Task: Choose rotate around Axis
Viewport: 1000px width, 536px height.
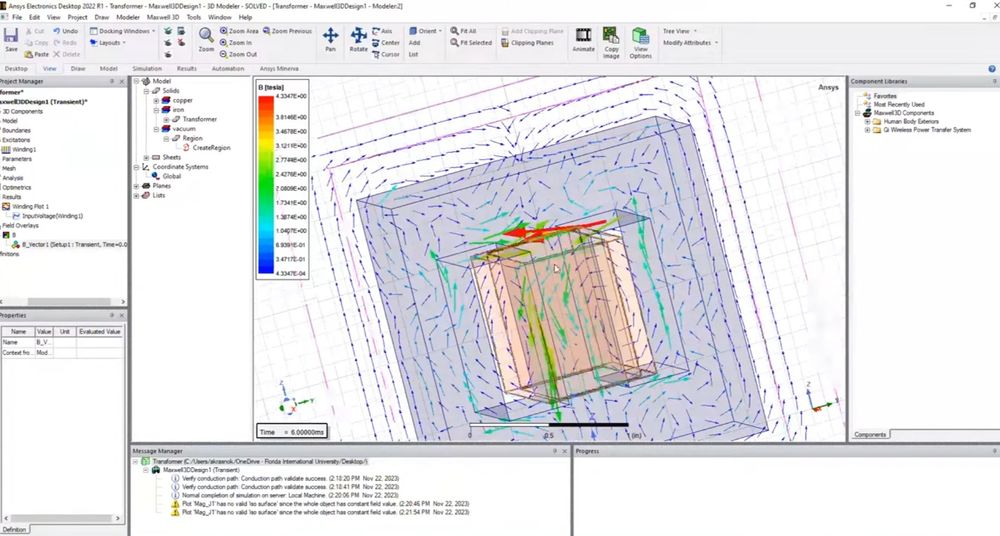Action: (382, 31)
